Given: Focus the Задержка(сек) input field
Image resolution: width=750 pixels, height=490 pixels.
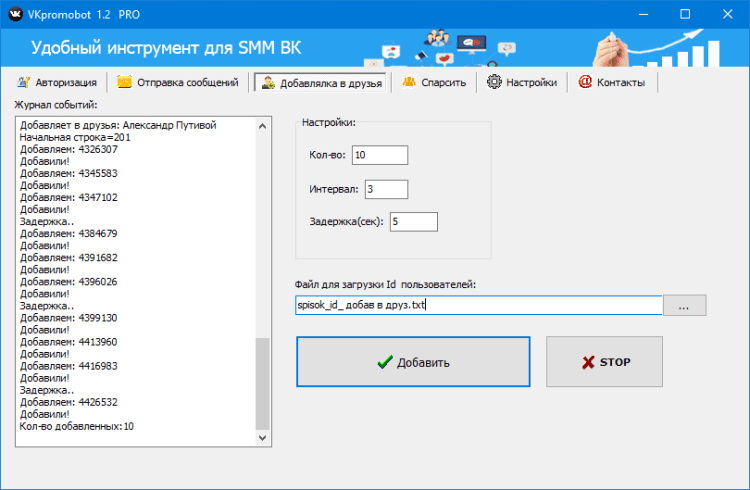Looking at the screenshot, I should 414,222.
